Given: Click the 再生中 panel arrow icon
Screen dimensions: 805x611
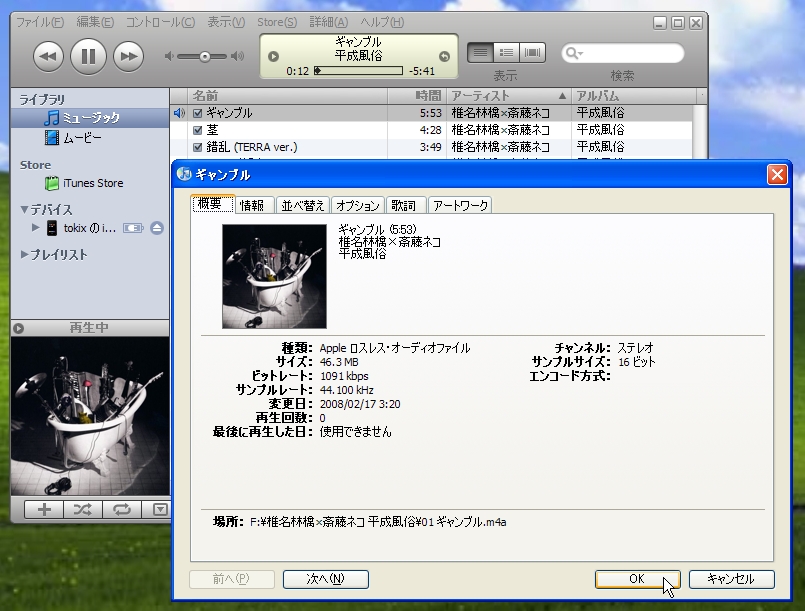Looking at the screenshot, I should coord(19,328).
